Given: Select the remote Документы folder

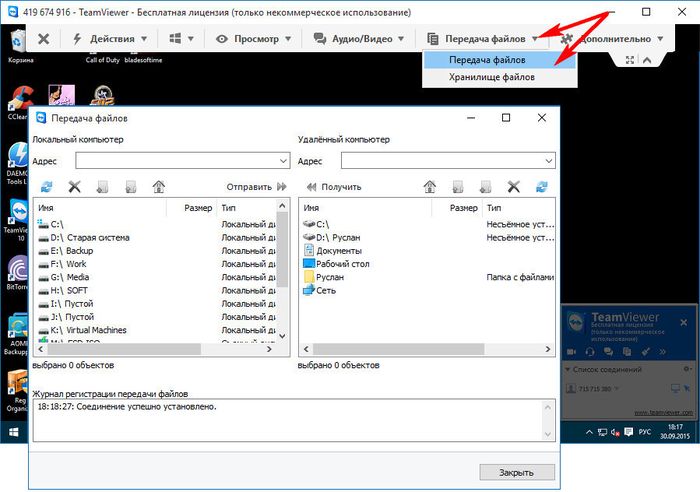Looking at the screenshot, I should coord(333,250).
